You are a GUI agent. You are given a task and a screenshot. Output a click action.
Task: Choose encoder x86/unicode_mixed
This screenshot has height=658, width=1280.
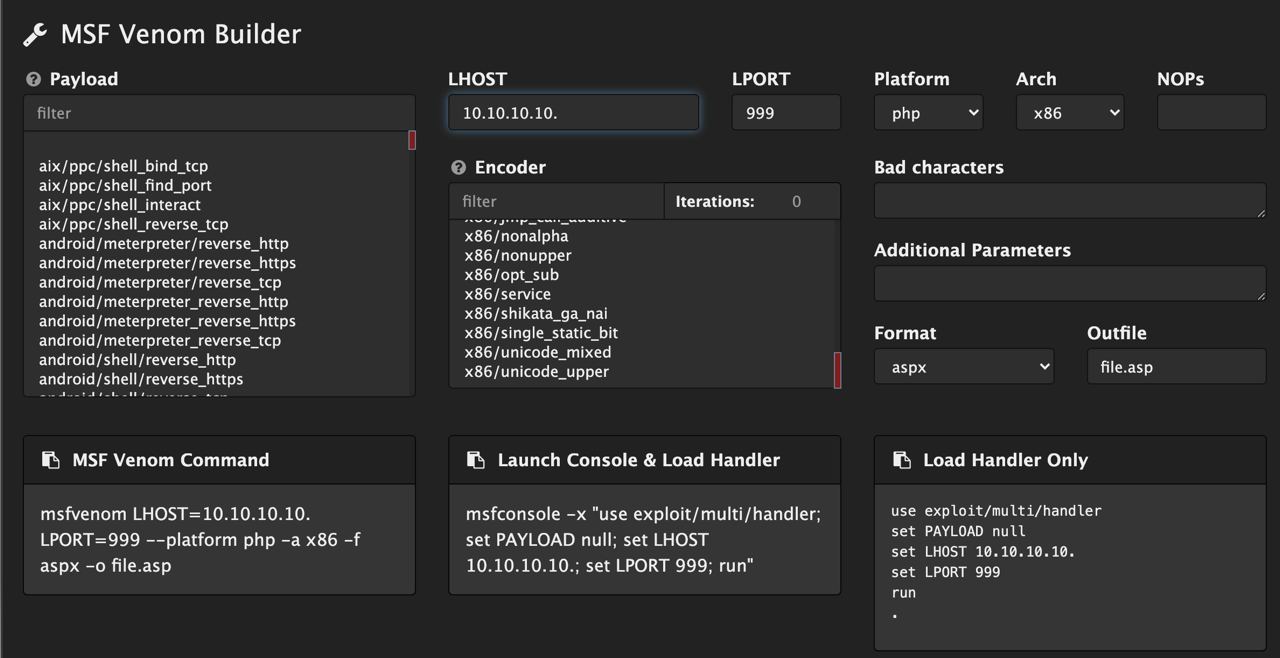[537, 352]
